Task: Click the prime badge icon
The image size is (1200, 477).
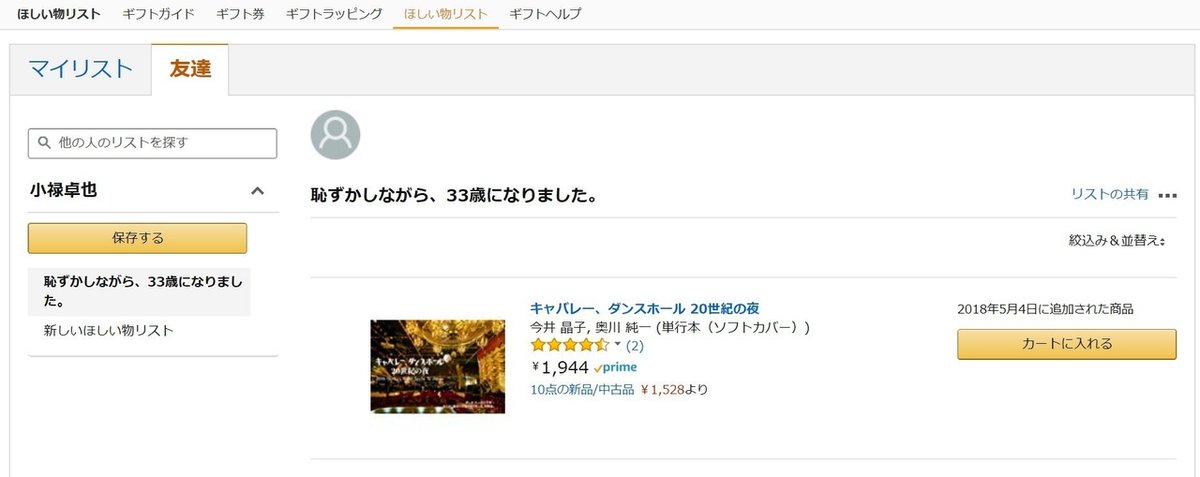Action: click(x=615, y=368)
